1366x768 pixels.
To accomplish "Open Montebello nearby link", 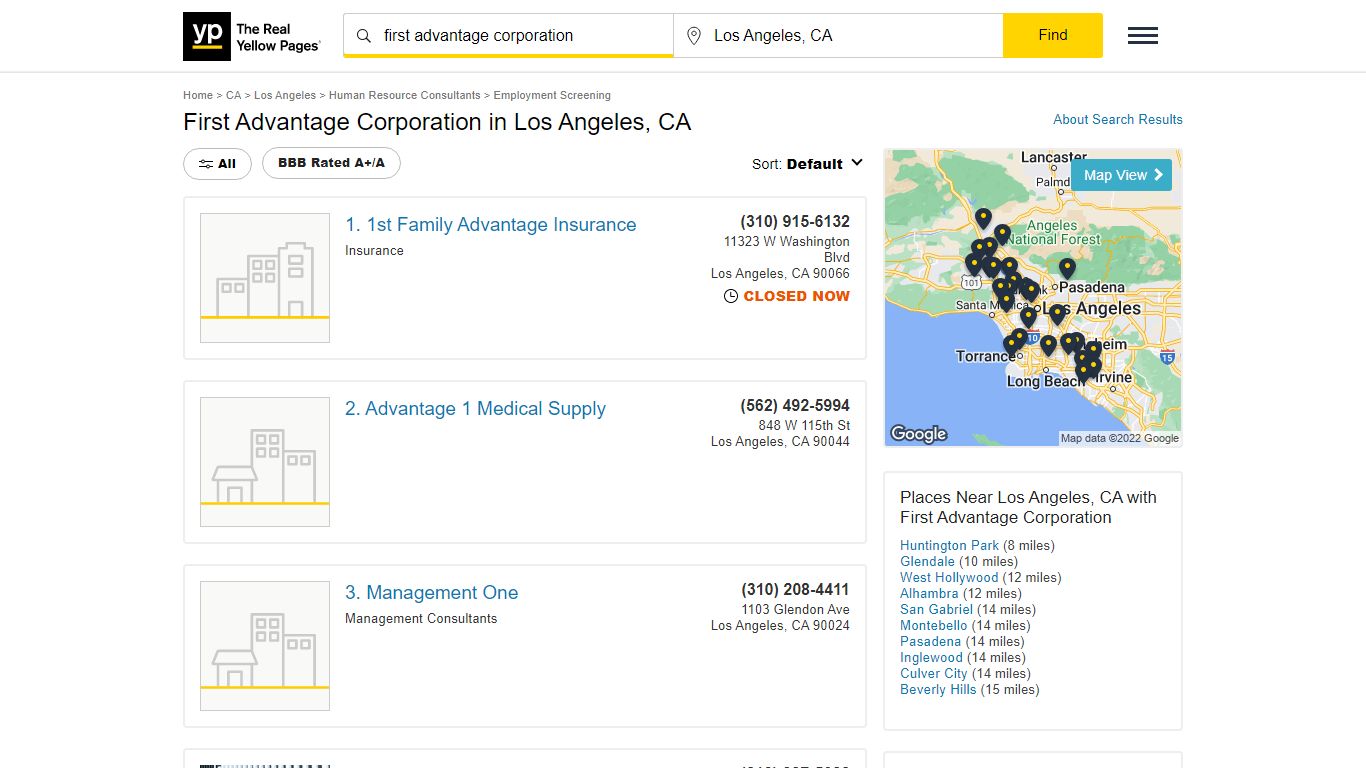I will [x=934, y=625].
